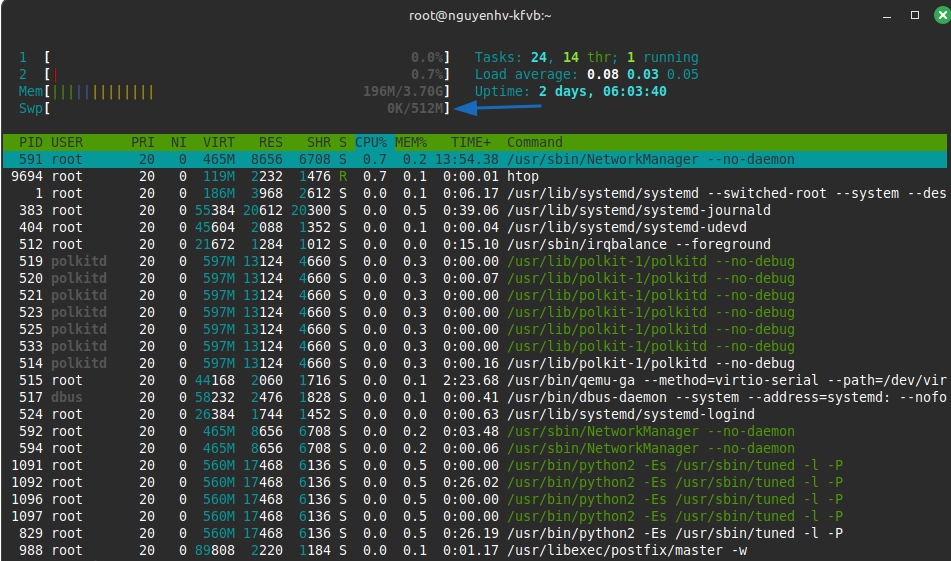Screen dimensions: 951x561
Task: Select tuned thread with PID 1092
Action: pyautogui.click(x=474, y=482)
